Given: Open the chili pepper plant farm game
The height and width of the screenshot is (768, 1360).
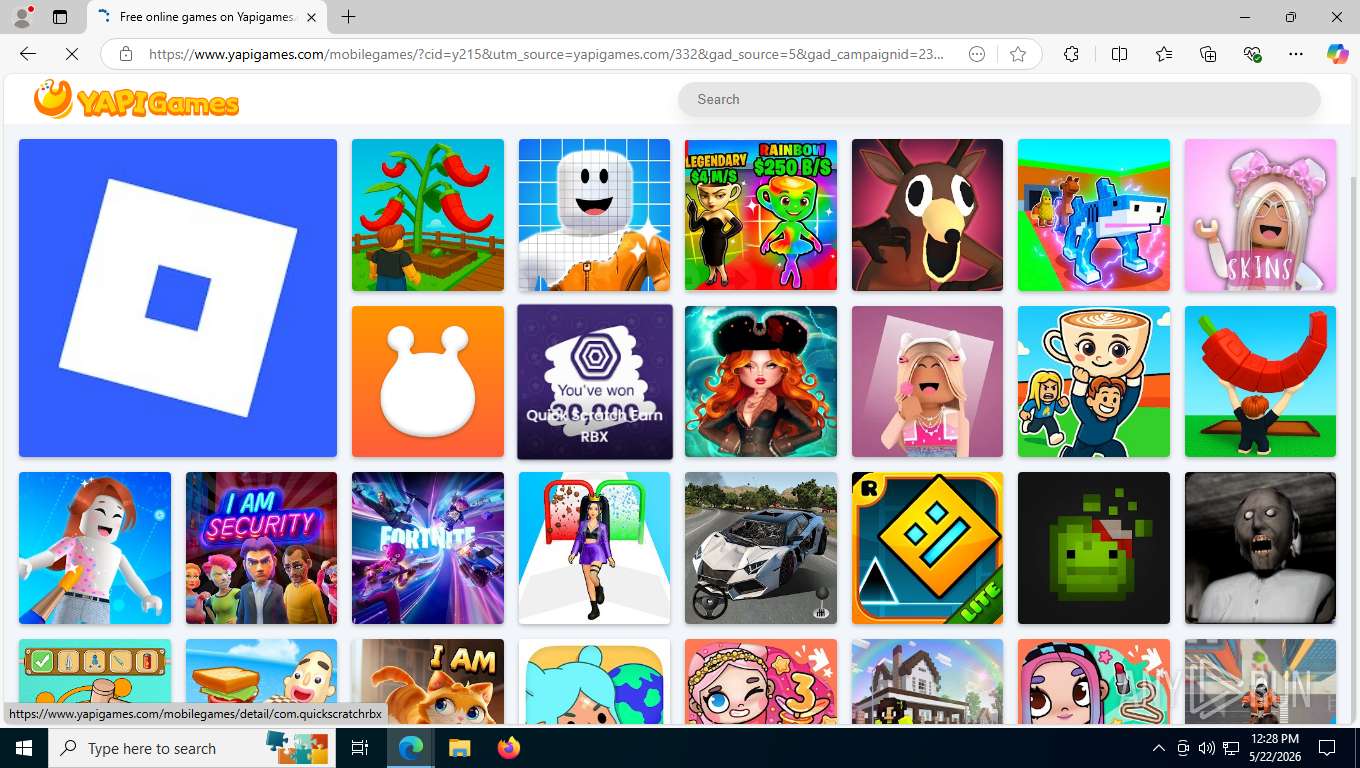Looking at the screenshot, I should pos(428,215).
